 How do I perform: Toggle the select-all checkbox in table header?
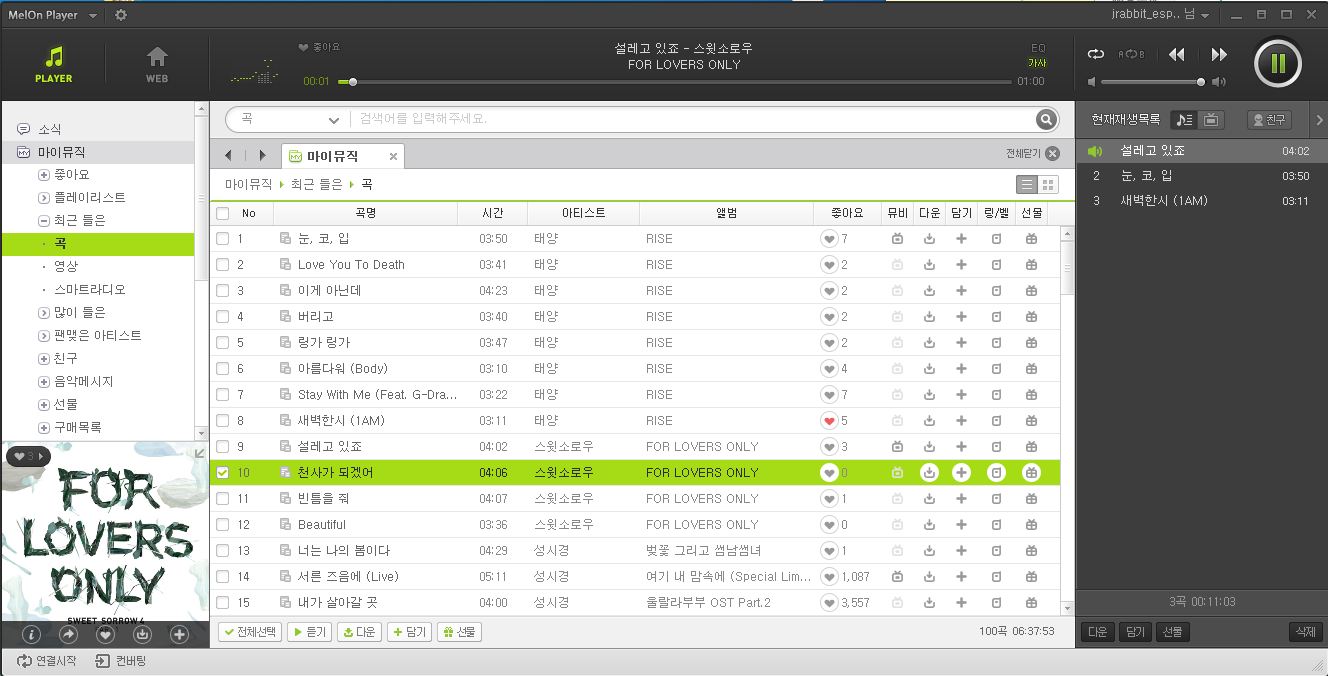coord(223,213)
